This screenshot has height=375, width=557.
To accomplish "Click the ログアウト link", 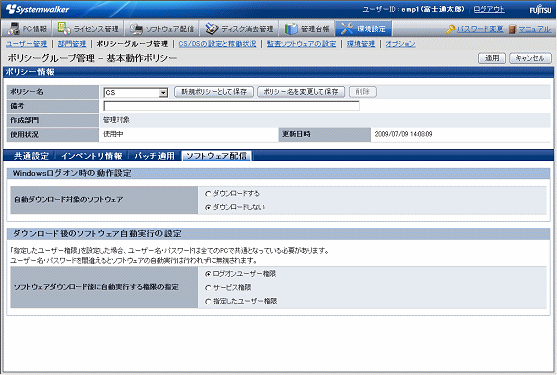I will point(489,9).
